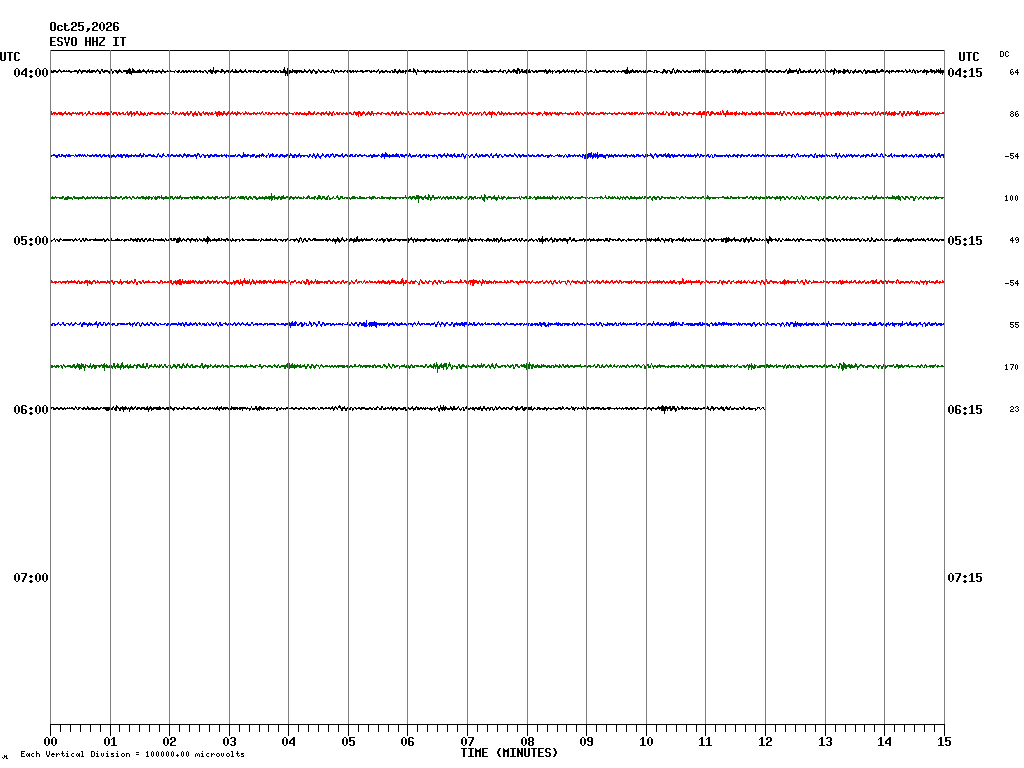The width and height of the screenshot is (1024, 768).
Task: Select the DC offset value 100
Action: point(1012,199)
